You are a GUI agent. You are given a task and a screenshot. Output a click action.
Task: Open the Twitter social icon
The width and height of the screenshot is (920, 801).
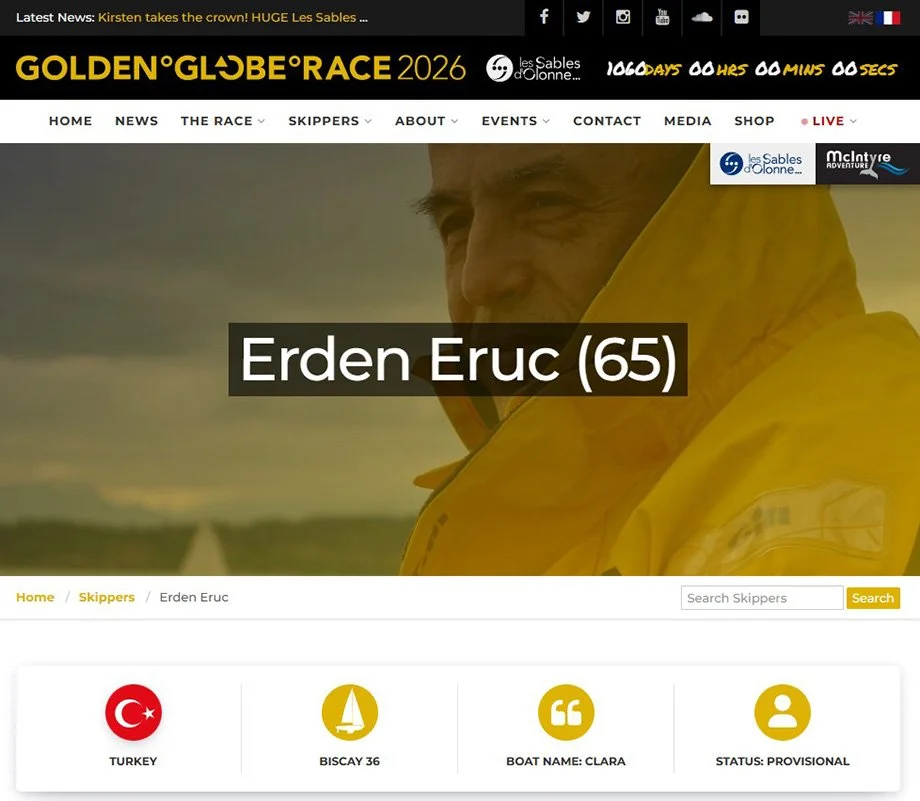pyautogui.click(x=583, y=17)
